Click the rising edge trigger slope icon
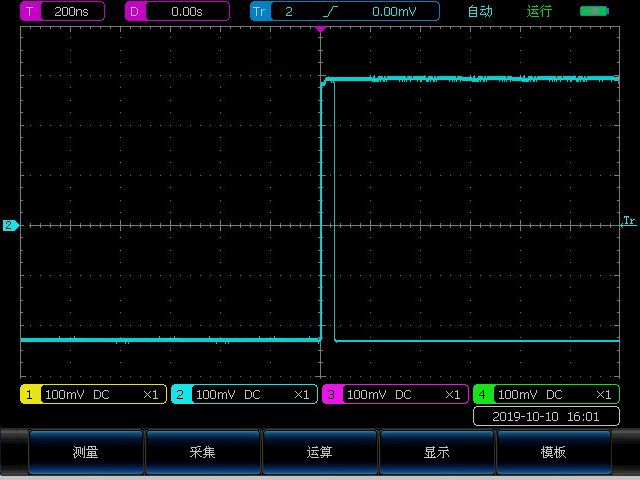Image resolution: width=640 pixels, height=480 pixels. coord(330,12)
